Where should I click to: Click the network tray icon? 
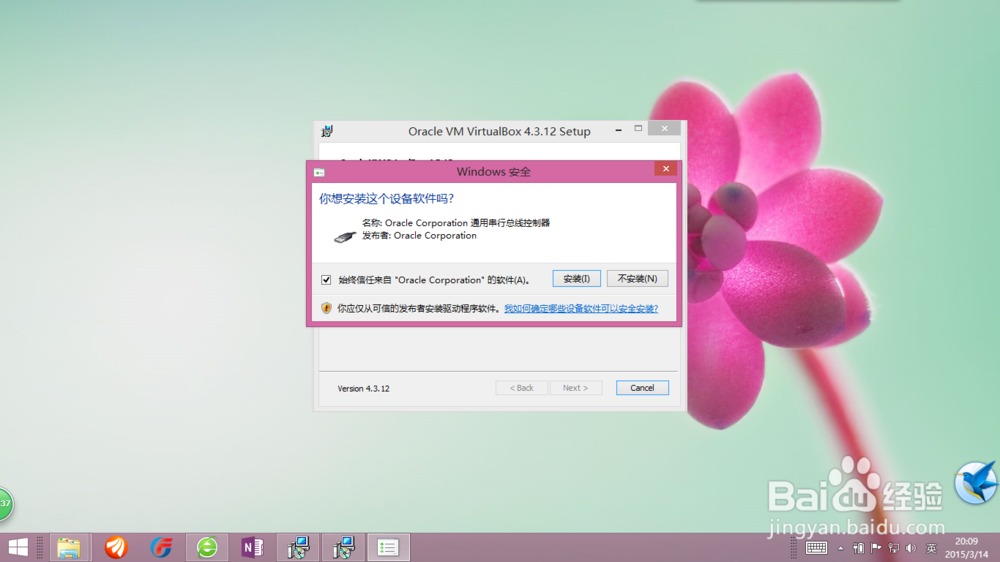point(893,548)
